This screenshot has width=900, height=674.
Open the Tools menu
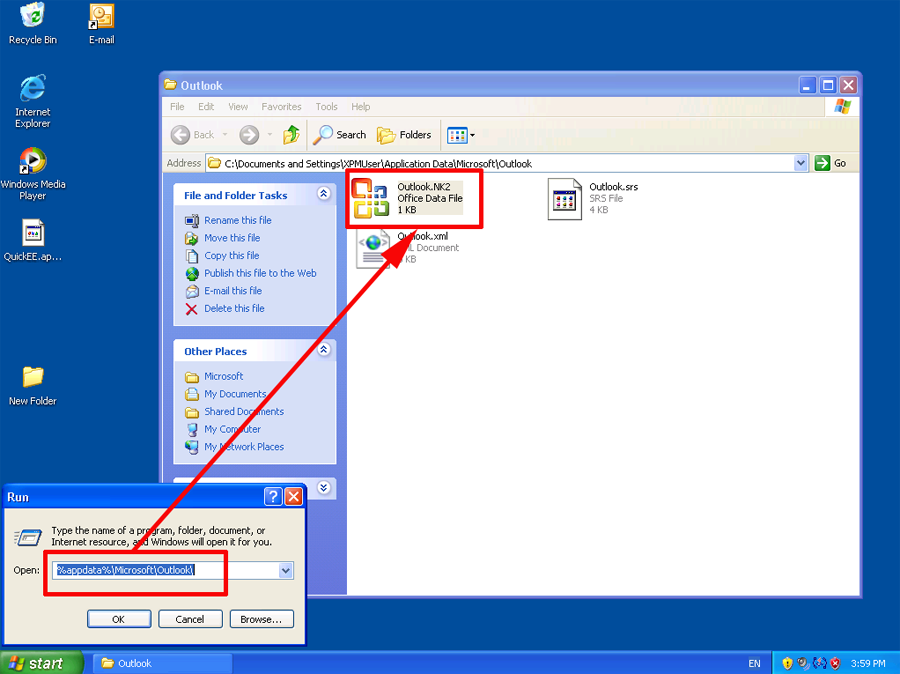(x=326, y=106)
